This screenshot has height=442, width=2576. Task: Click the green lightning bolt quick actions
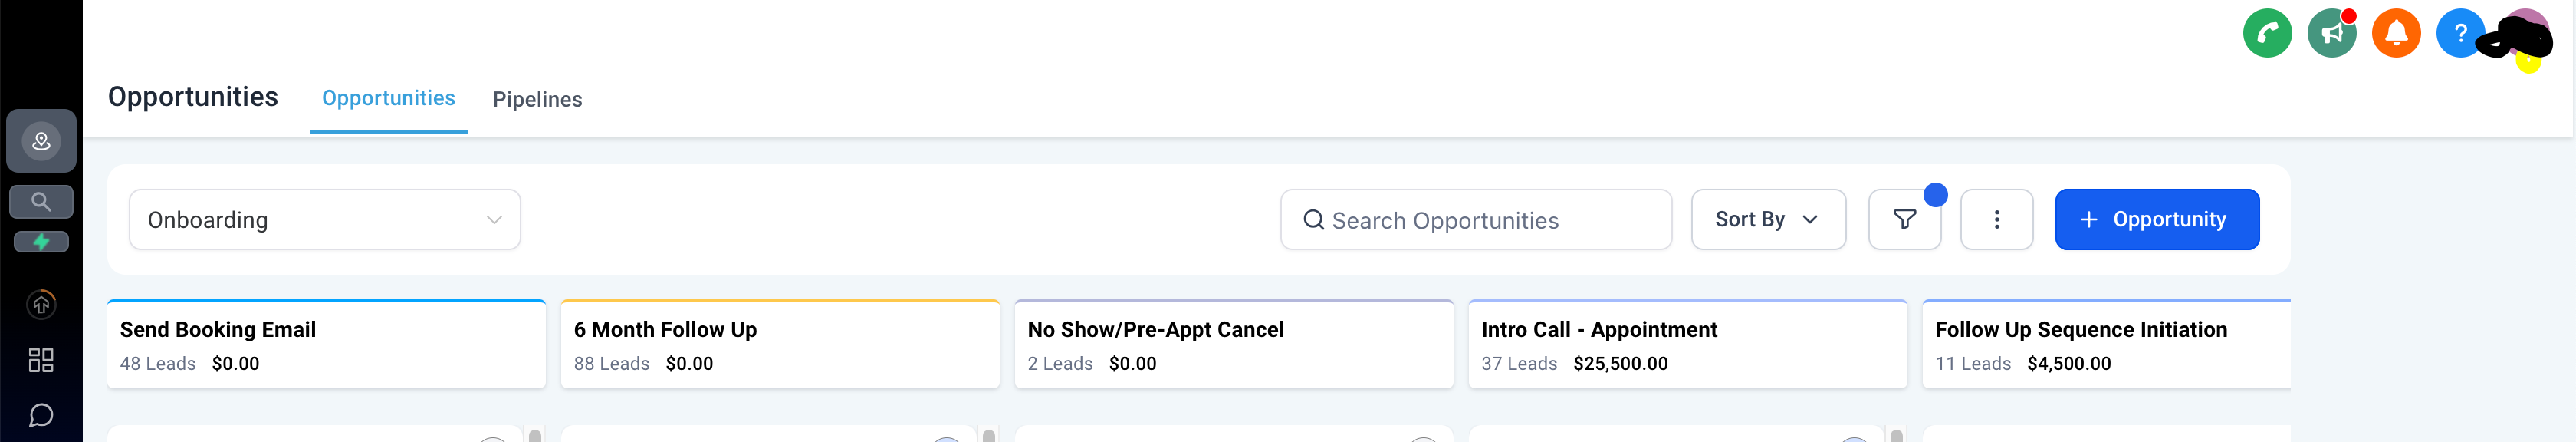point(41,242)
